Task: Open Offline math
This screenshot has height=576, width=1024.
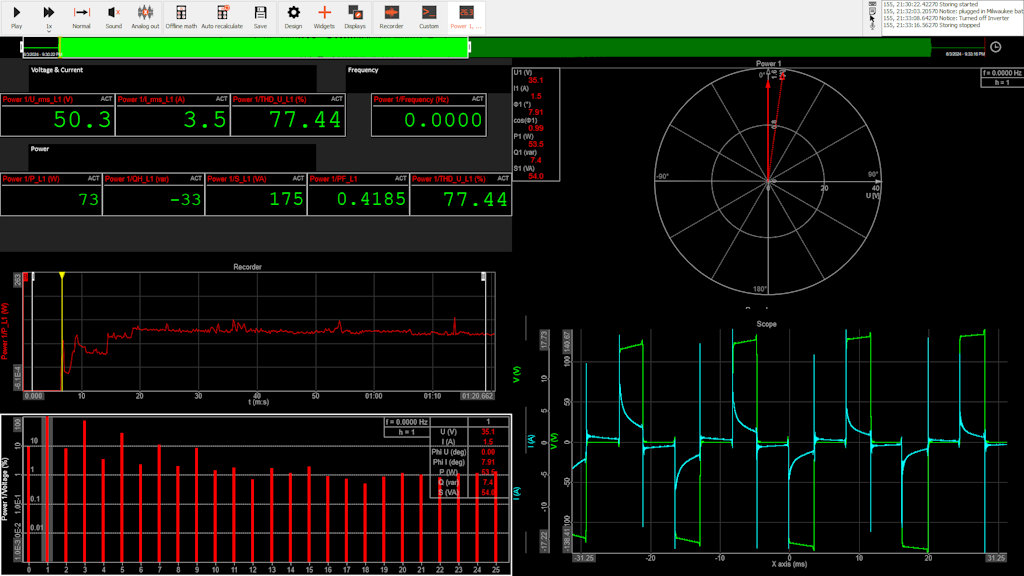Action: (x=181, y=17)
